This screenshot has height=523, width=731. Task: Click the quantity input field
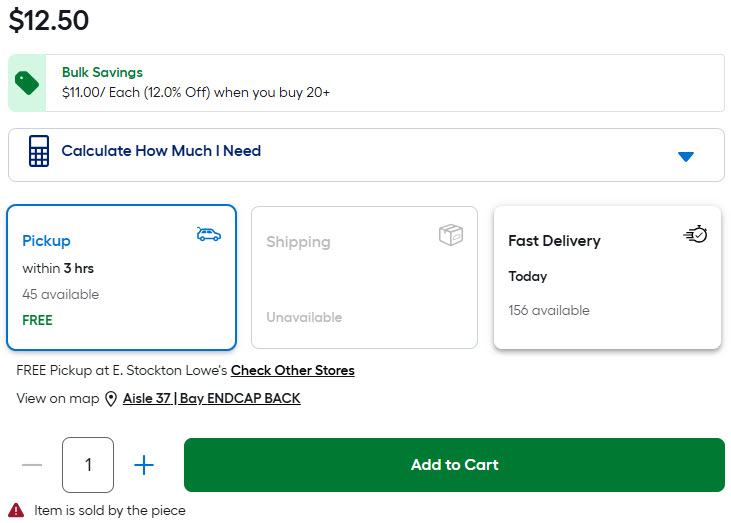[x=88, y=465]
